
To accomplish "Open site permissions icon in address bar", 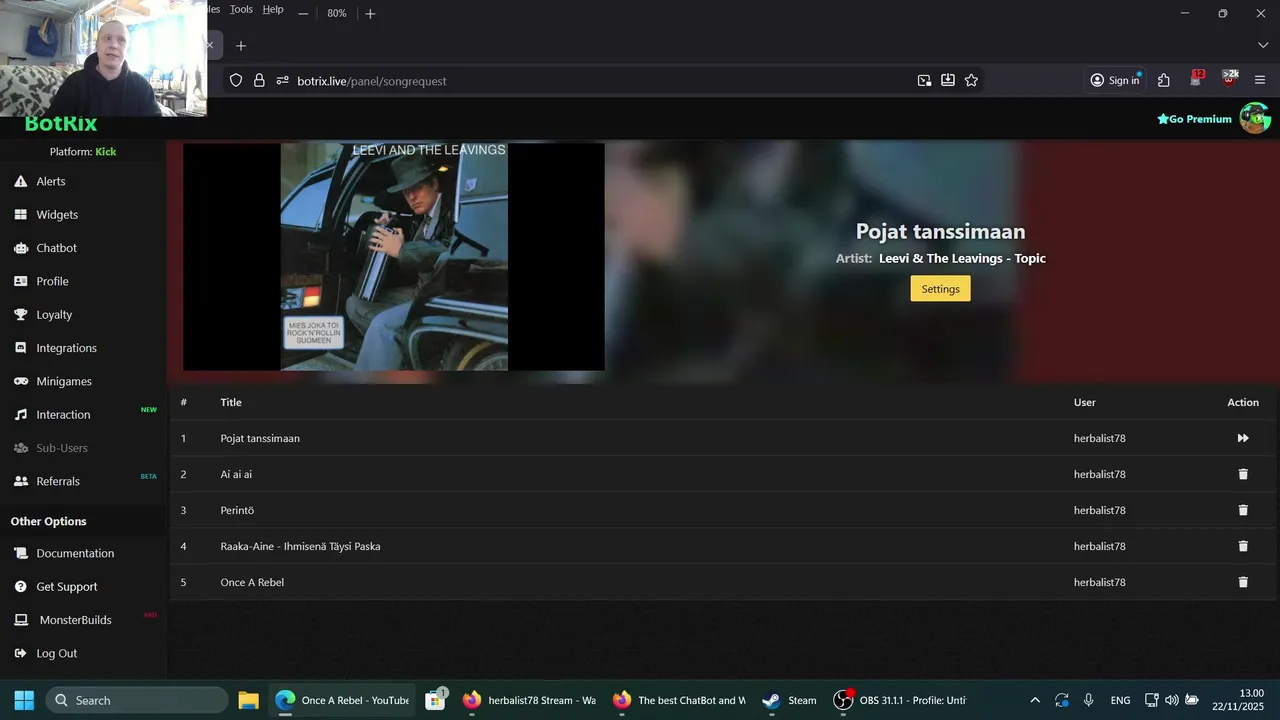I will [x=283, y=81].
